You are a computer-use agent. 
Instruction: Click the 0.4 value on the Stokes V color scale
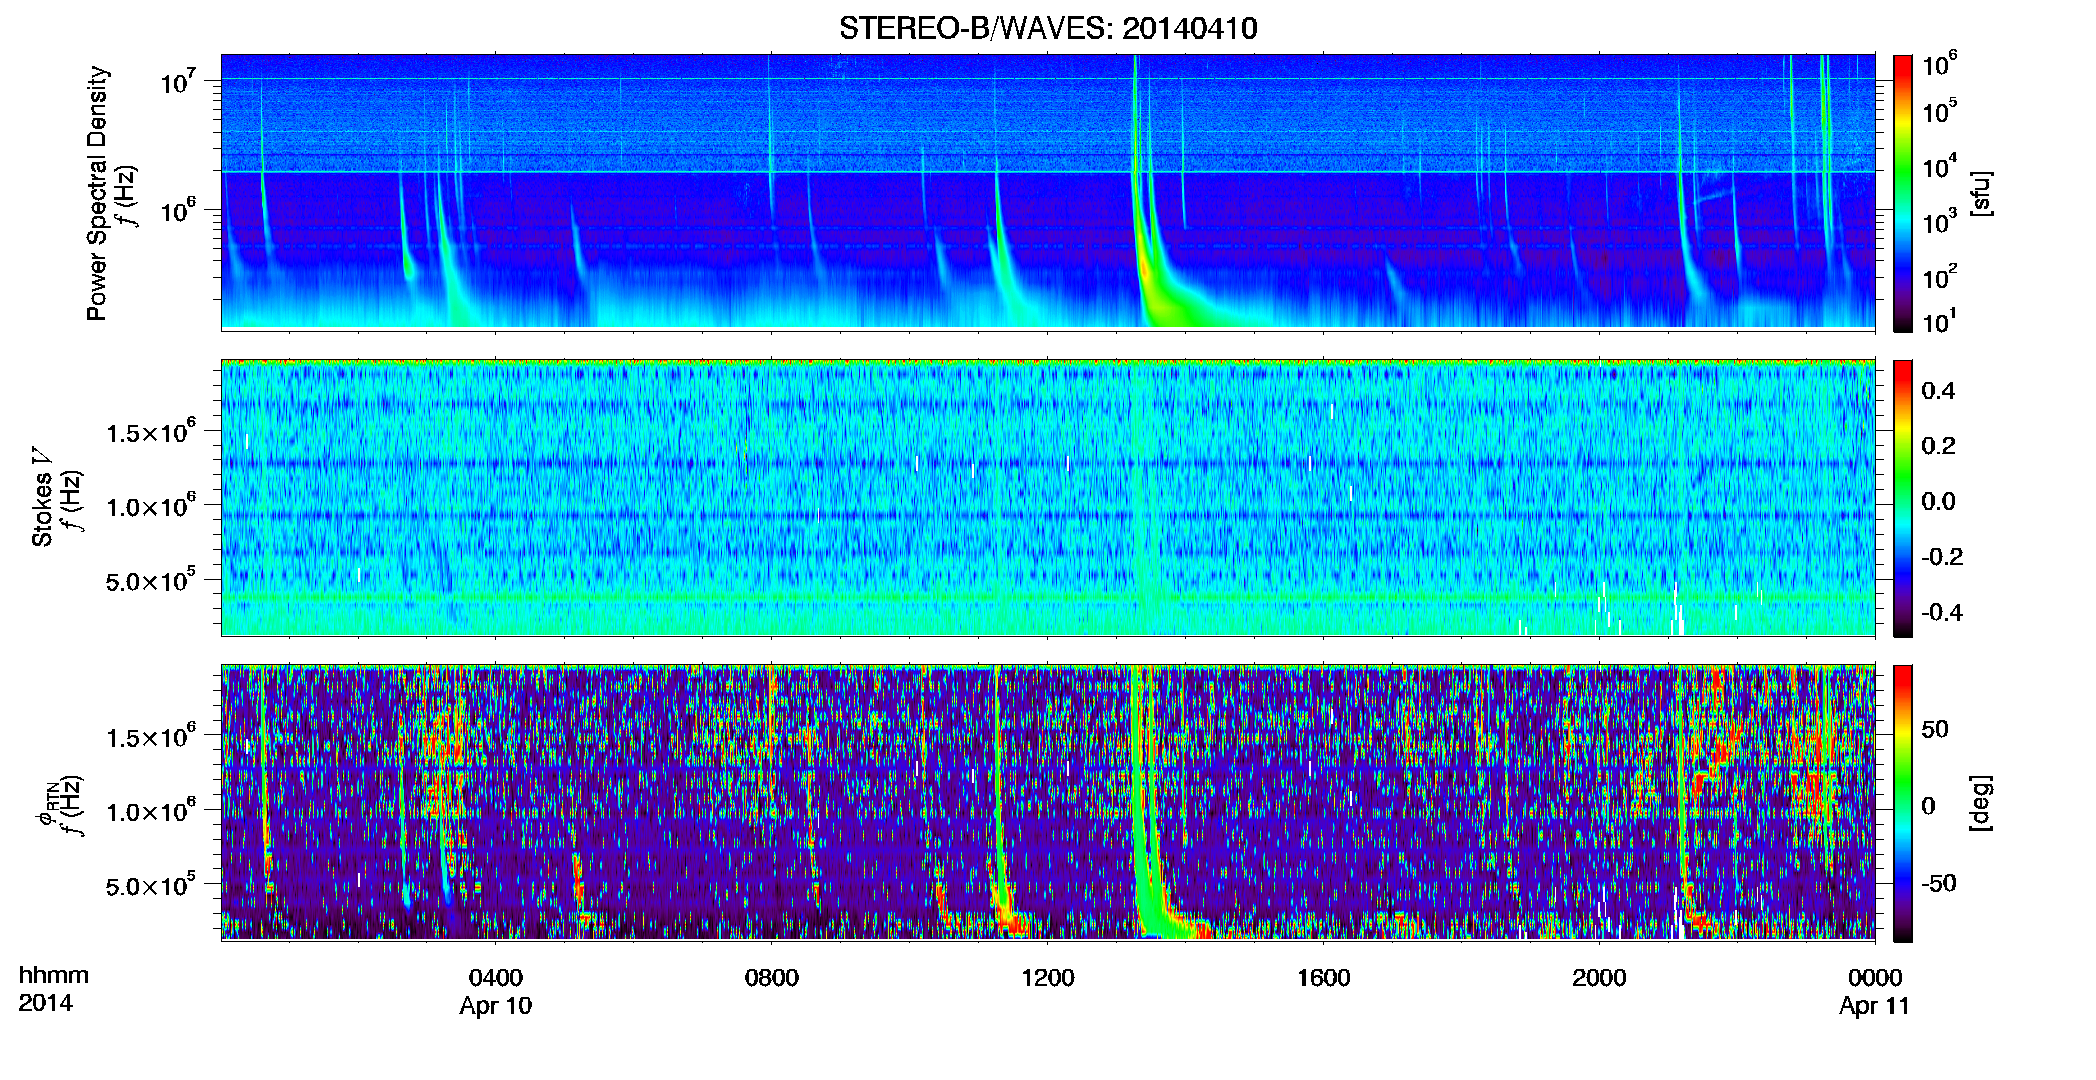[x=1938, y=391]
